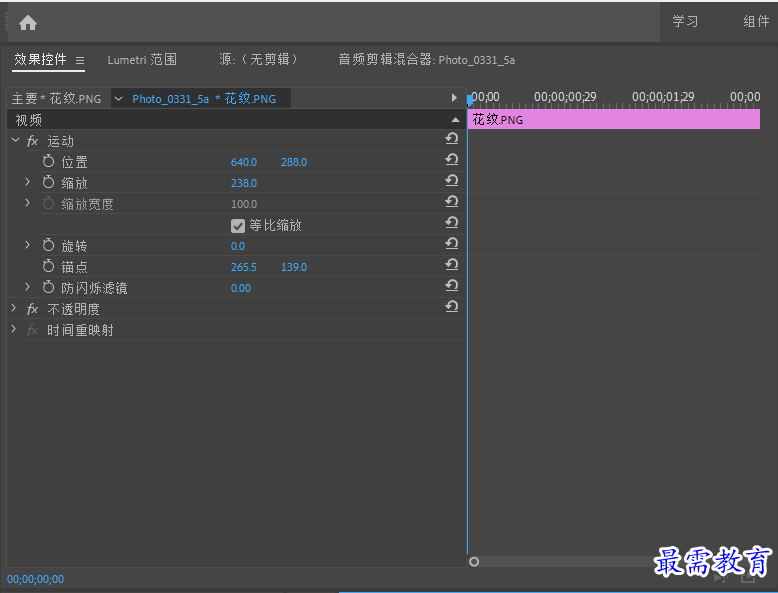Screen dimensions: 778x593
Task: Expand the 旋转 property
Action: (x=27, y=245)
